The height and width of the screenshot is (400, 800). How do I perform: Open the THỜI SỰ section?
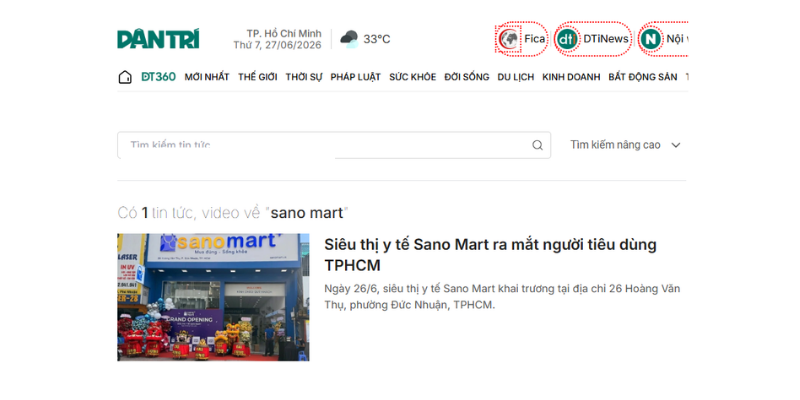tap(304, 77)
